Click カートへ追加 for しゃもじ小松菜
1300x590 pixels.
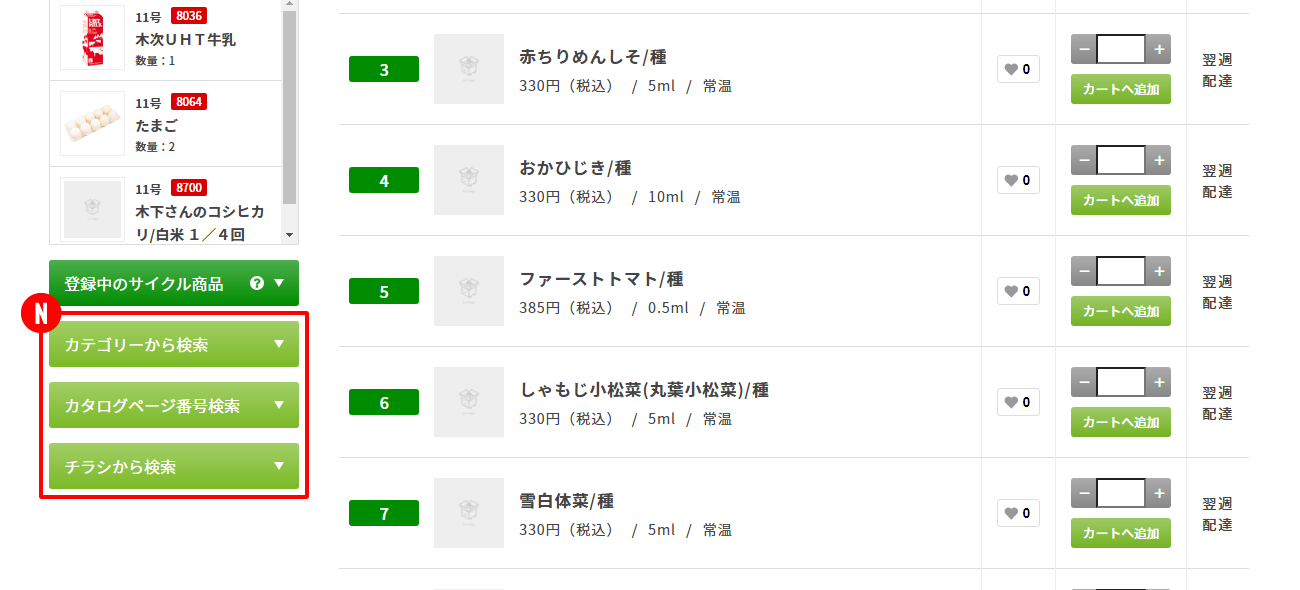click(1121, 422)
